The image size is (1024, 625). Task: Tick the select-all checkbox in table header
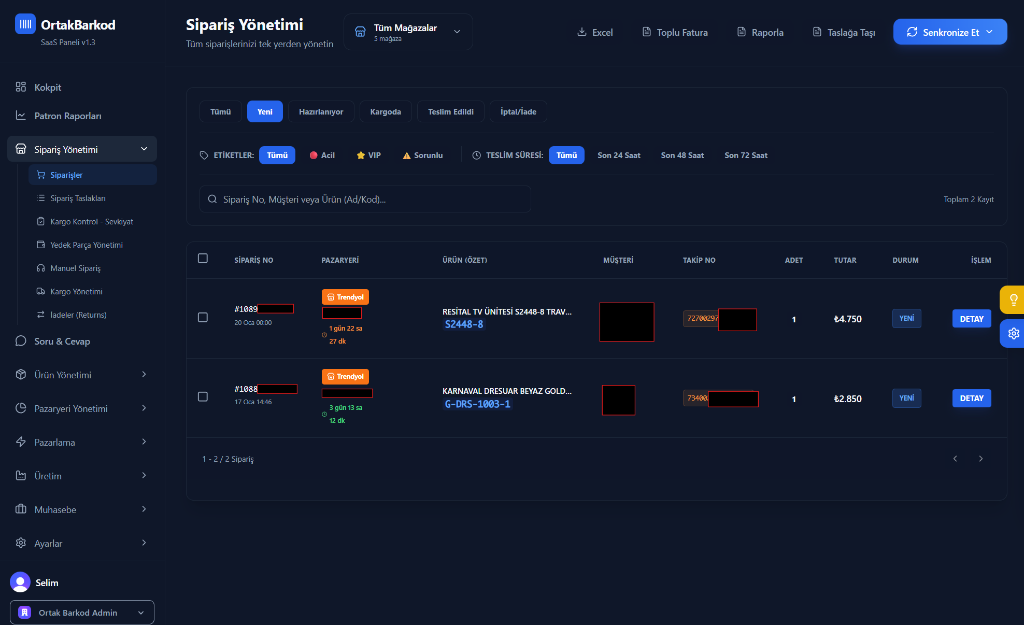tap(203, 258)
